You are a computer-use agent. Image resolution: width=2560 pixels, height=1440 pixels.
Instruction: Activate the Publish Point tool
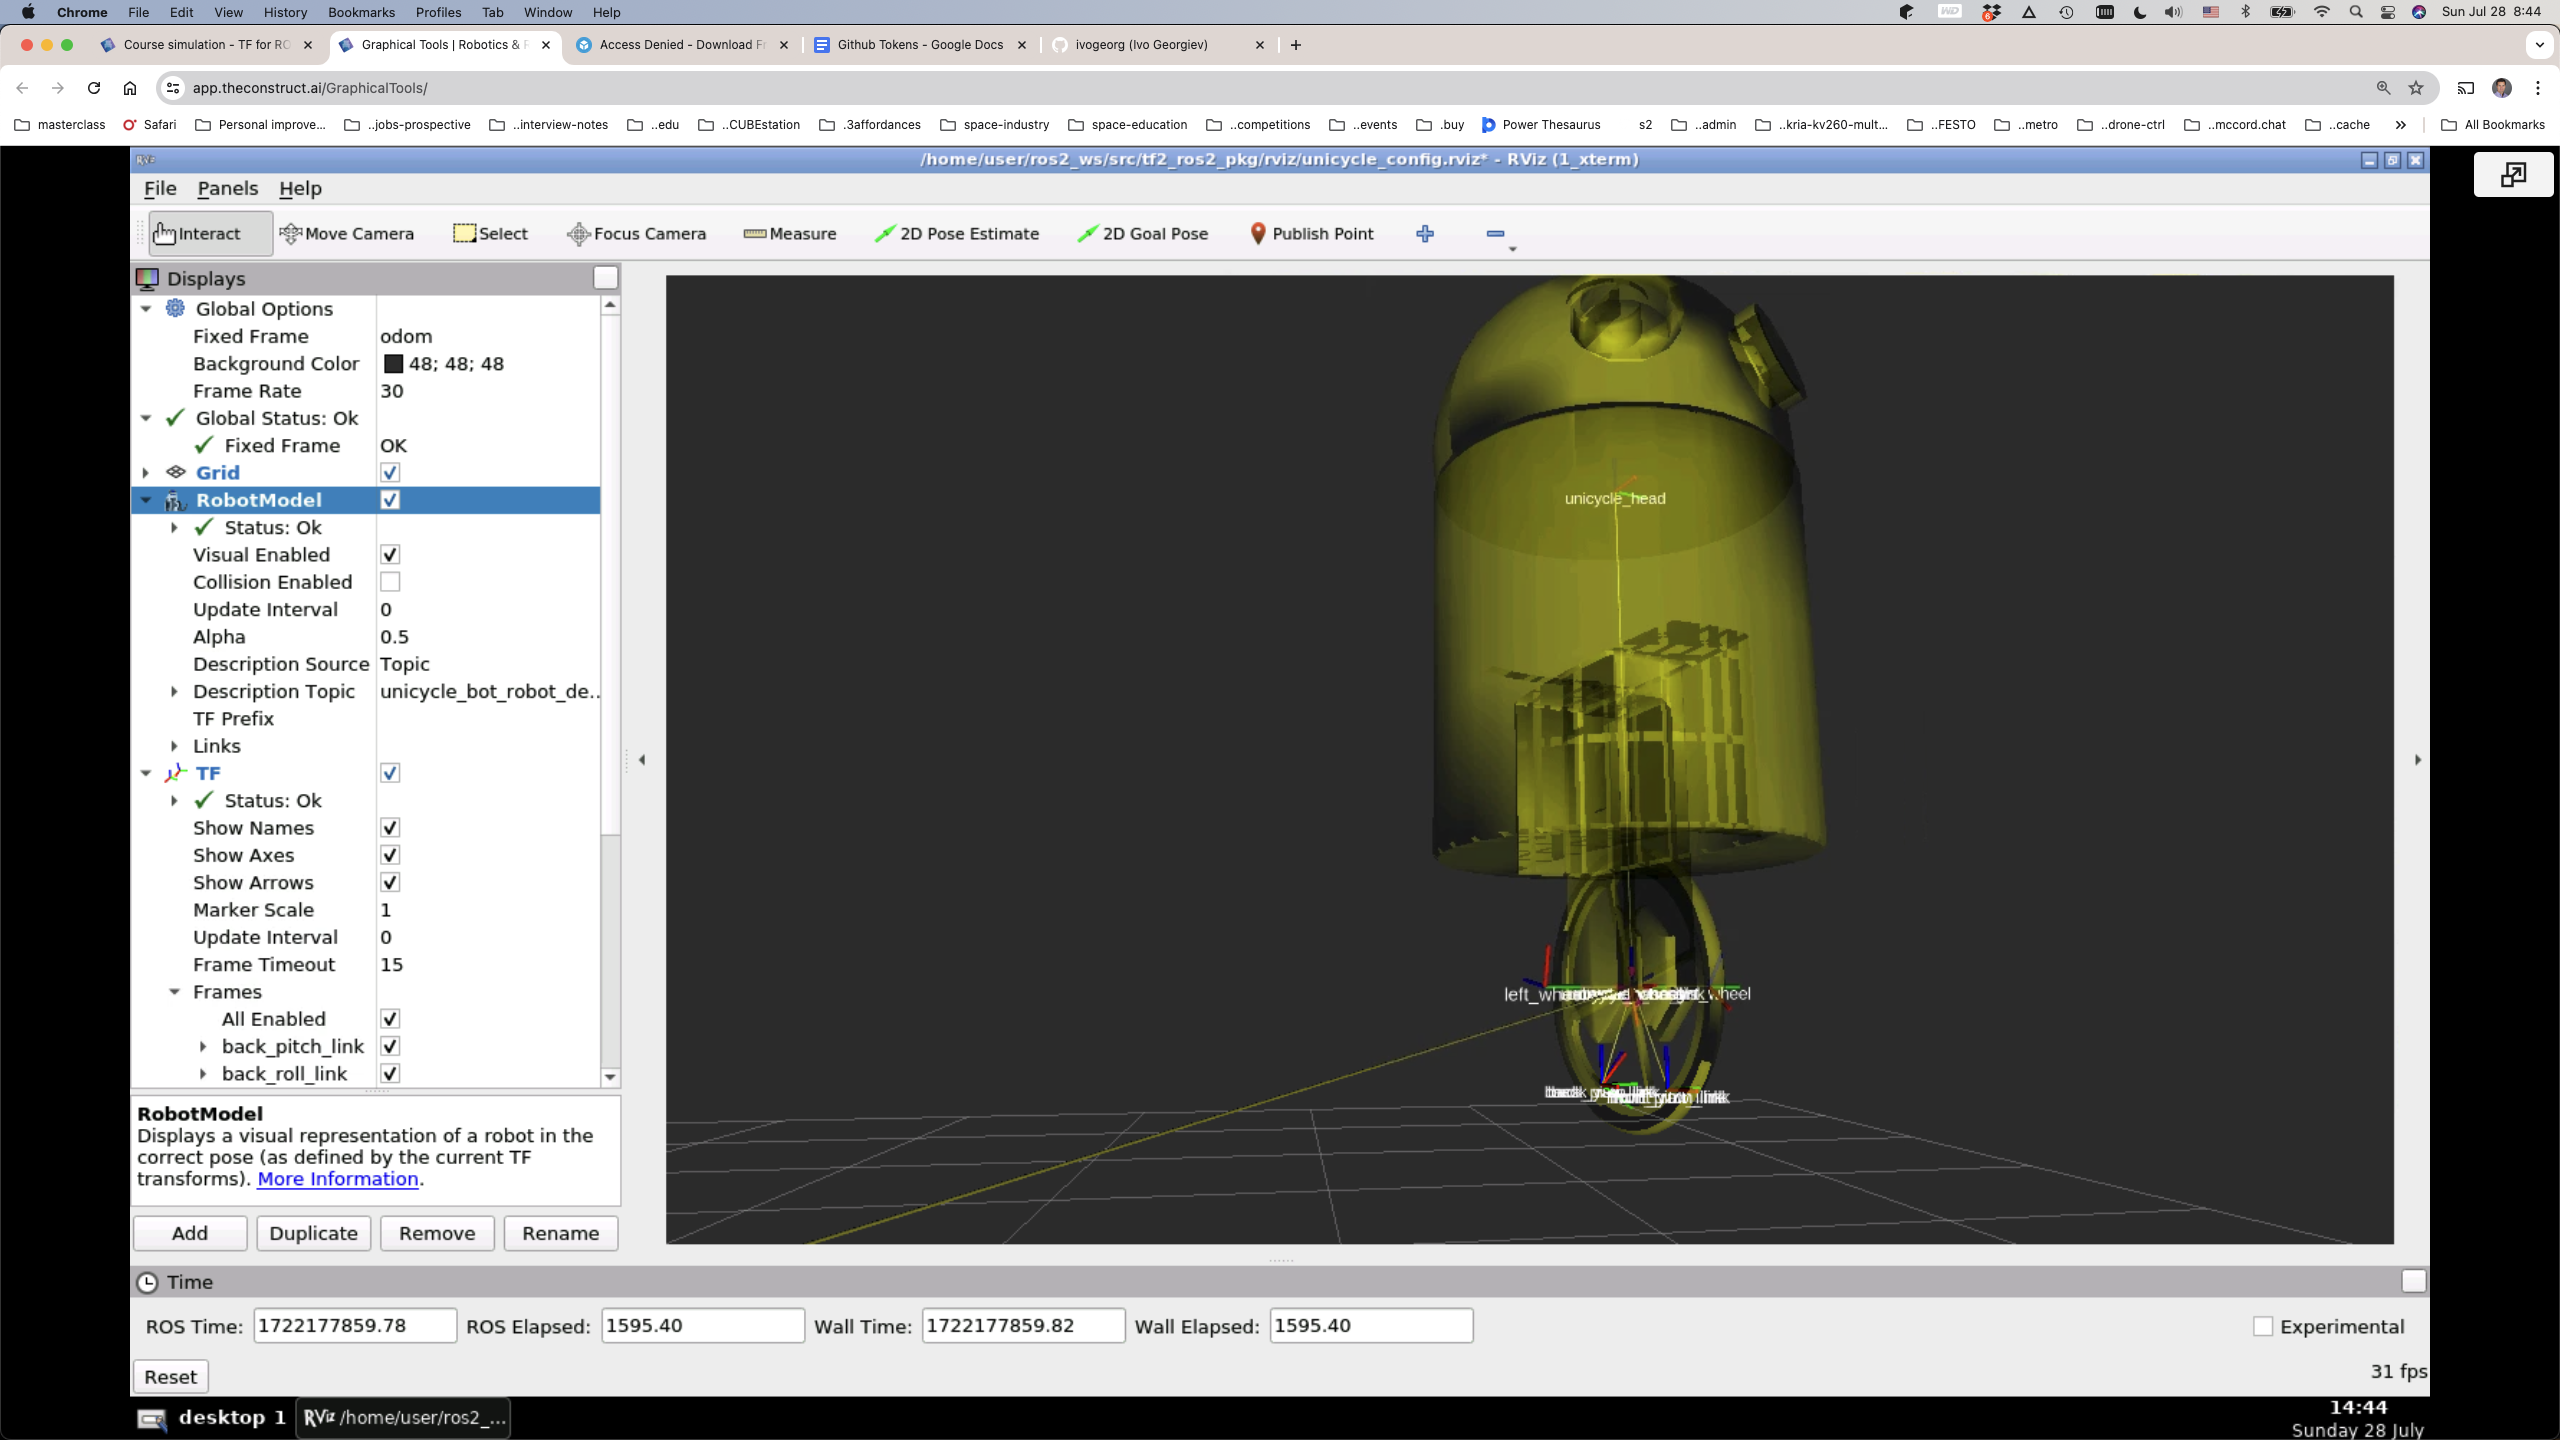click(x=1312, y=233)
